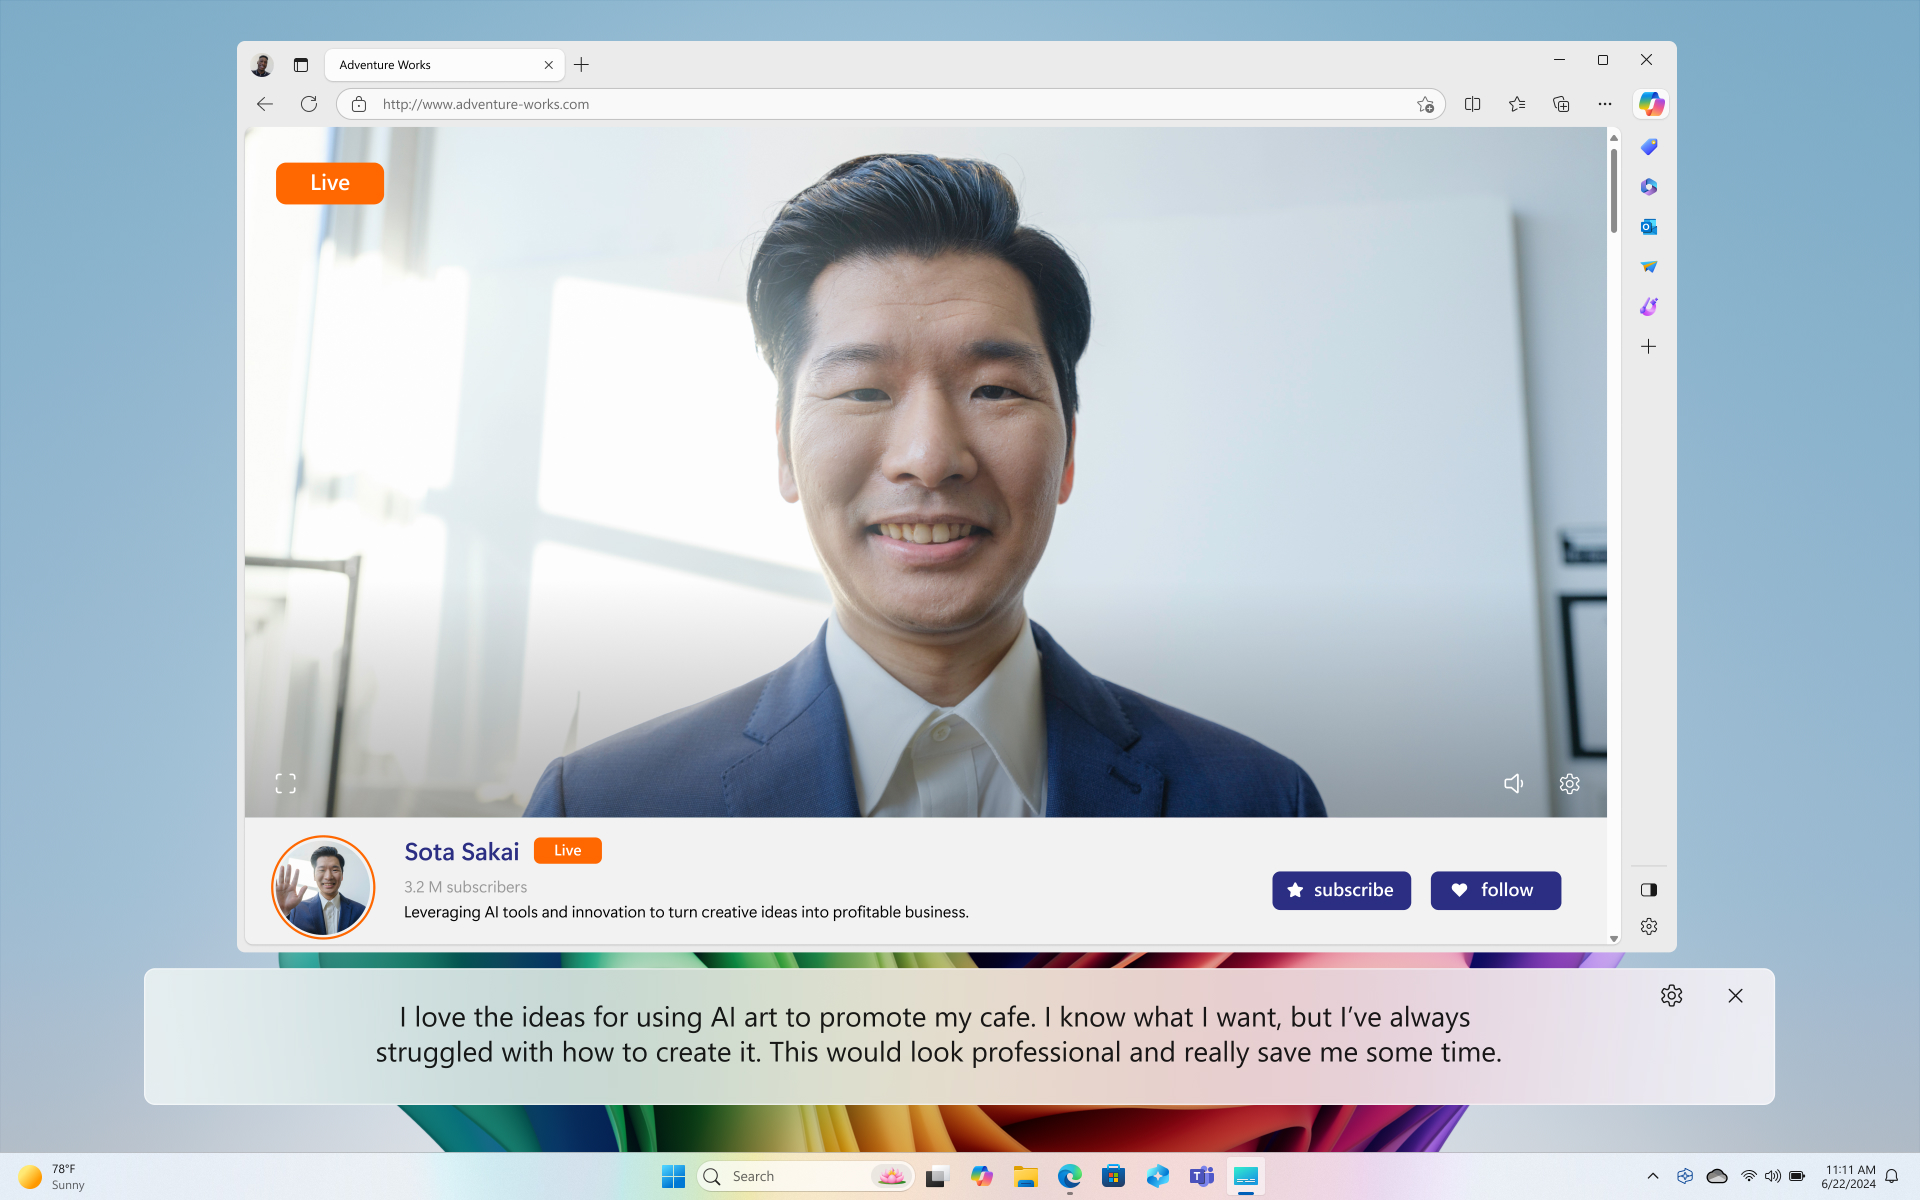This screenshot has height=1200, width=1920.
Task: Expand taskbar search dropdown
Action: pos(889,1175)
